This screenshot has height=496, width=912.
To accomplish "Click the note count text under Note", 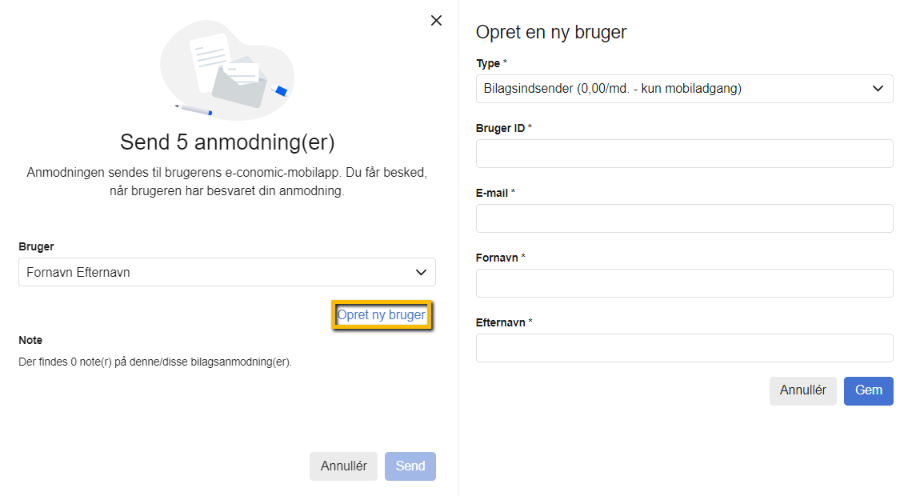I will click(155, 362).
